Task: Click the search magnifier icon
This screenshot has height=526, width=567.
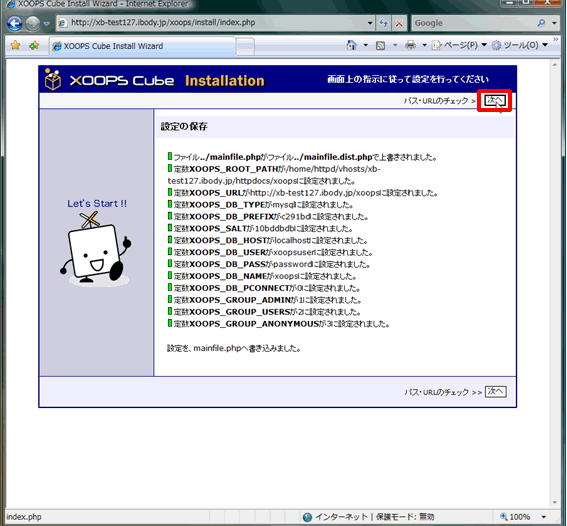Action: tap(541, 23)
